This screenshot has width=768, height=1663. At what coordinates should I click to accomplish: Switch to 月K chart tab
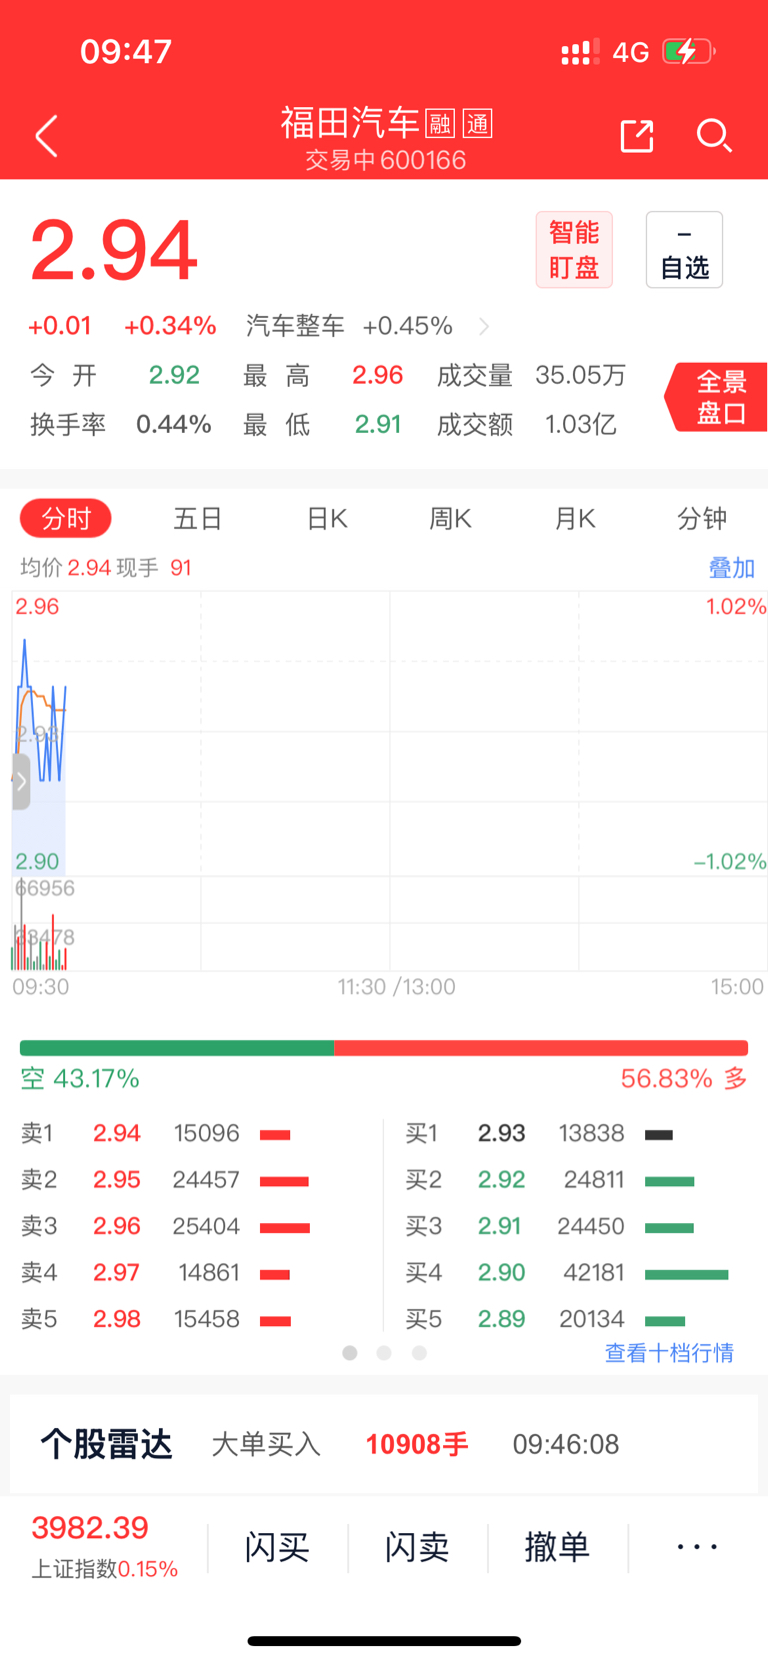tap(575, 519)
